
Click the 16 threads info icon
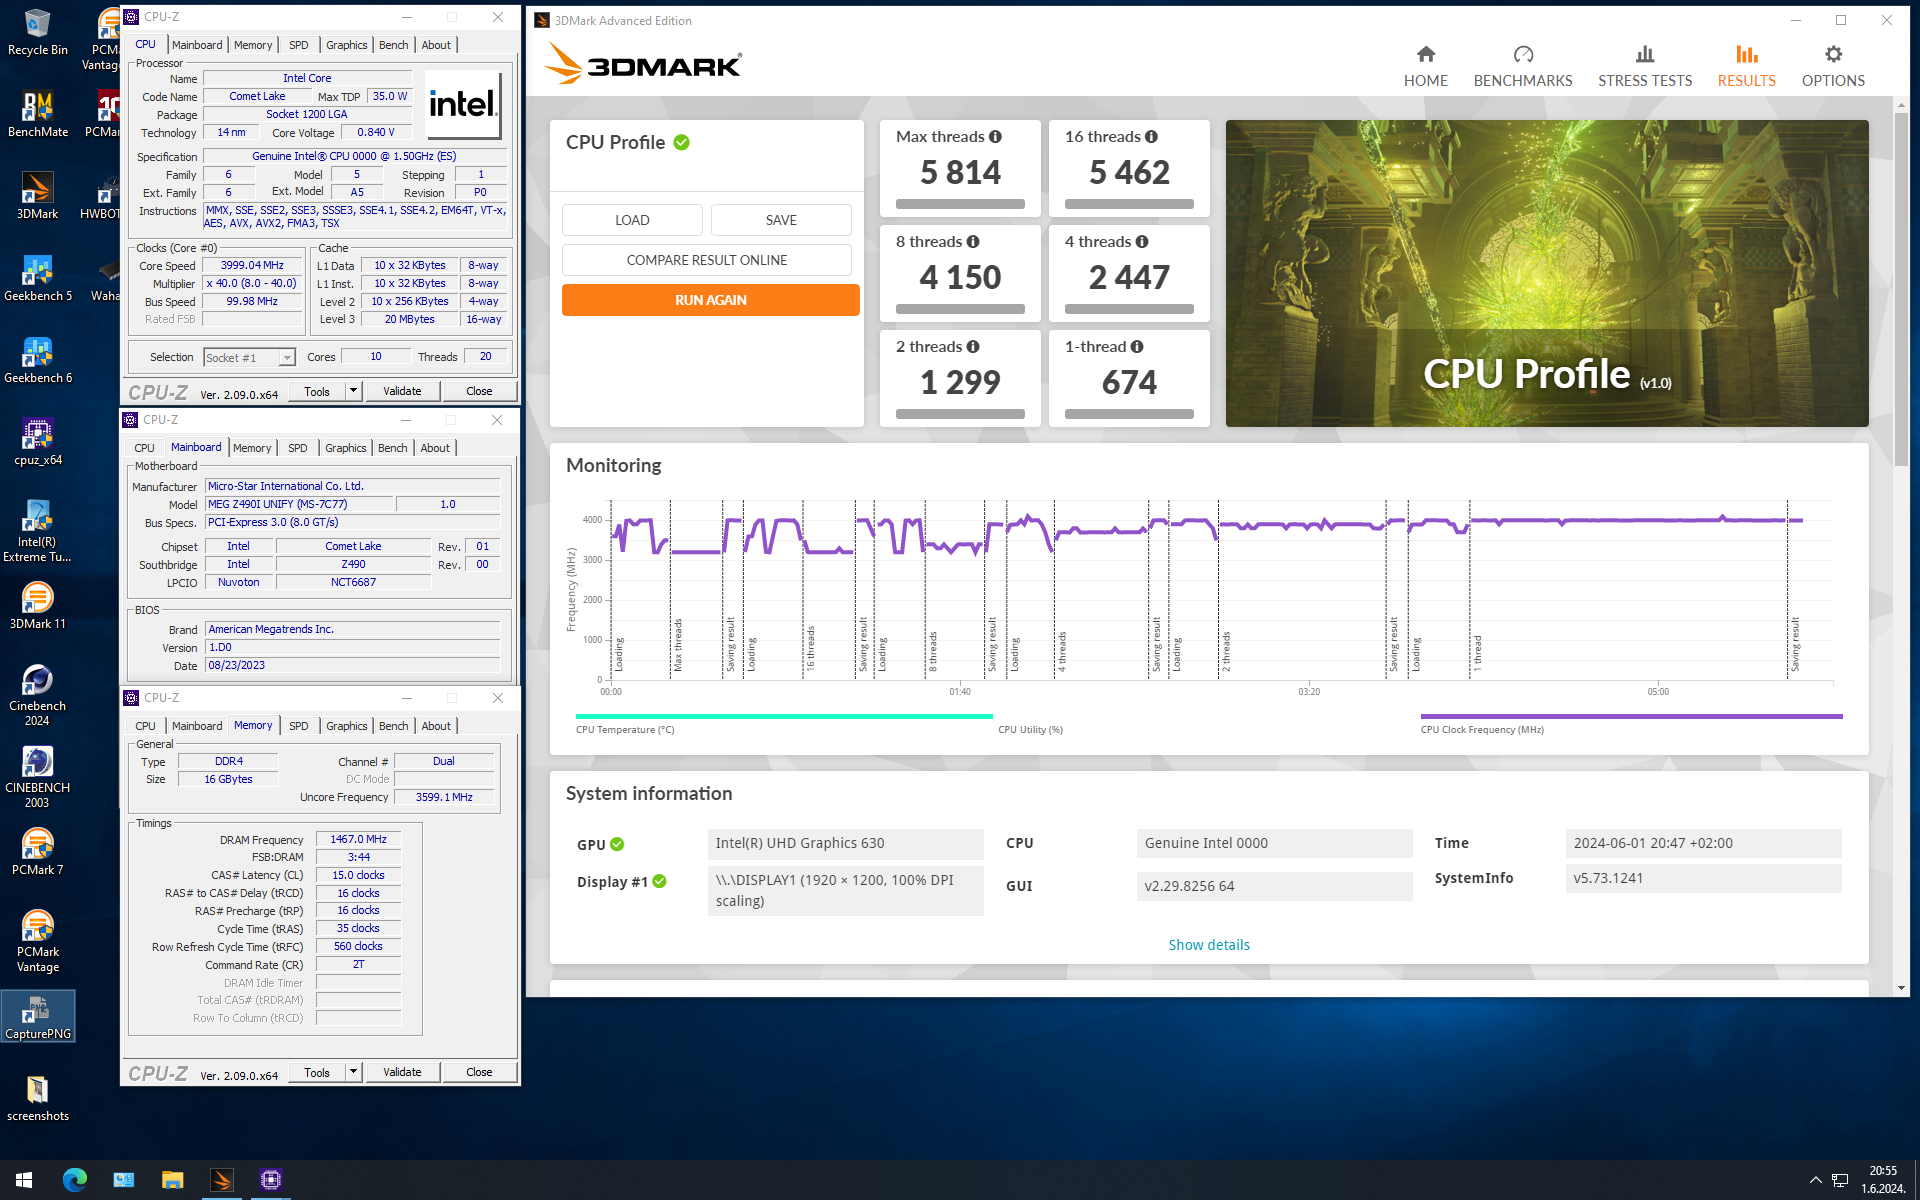click(x=1151, y=137)
